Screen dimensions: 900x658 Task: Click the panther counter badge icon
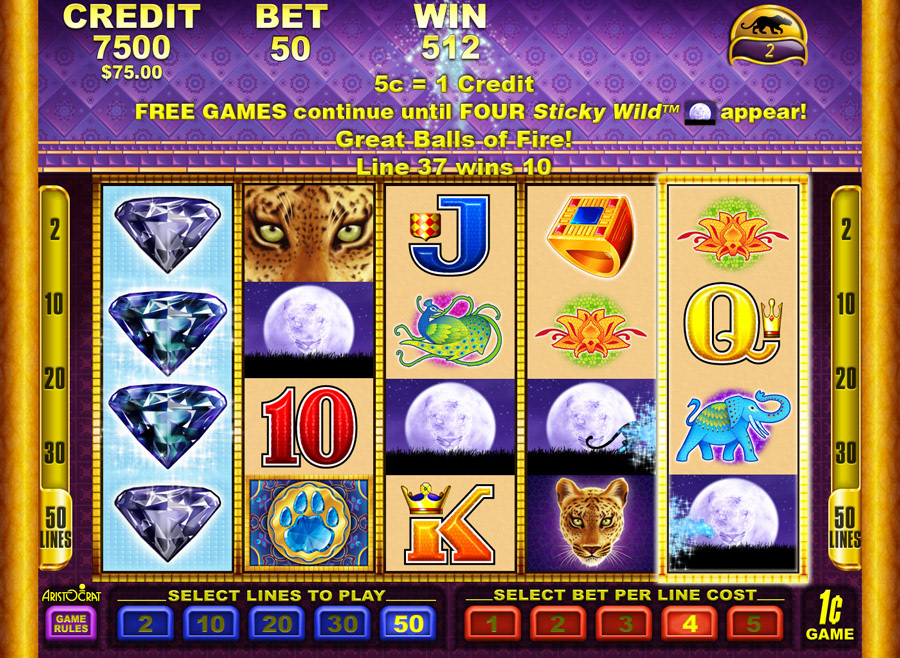pyautogui.click(x=768, y=36)
